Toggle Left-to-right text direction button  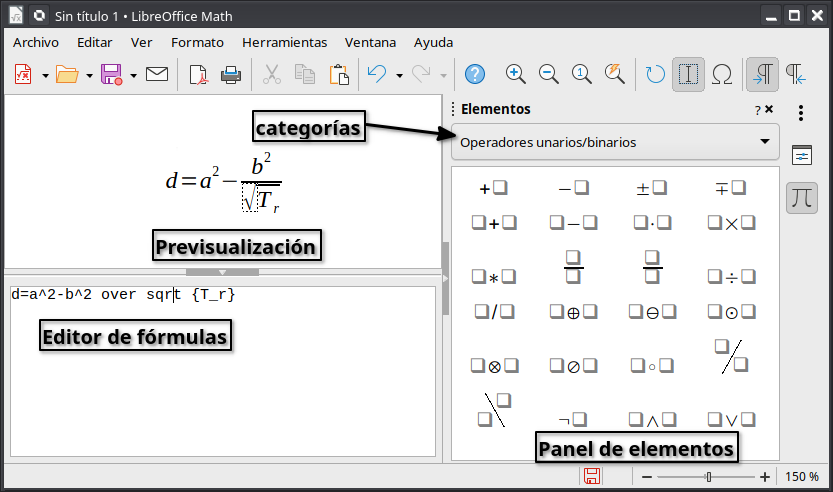click(762, 74)
